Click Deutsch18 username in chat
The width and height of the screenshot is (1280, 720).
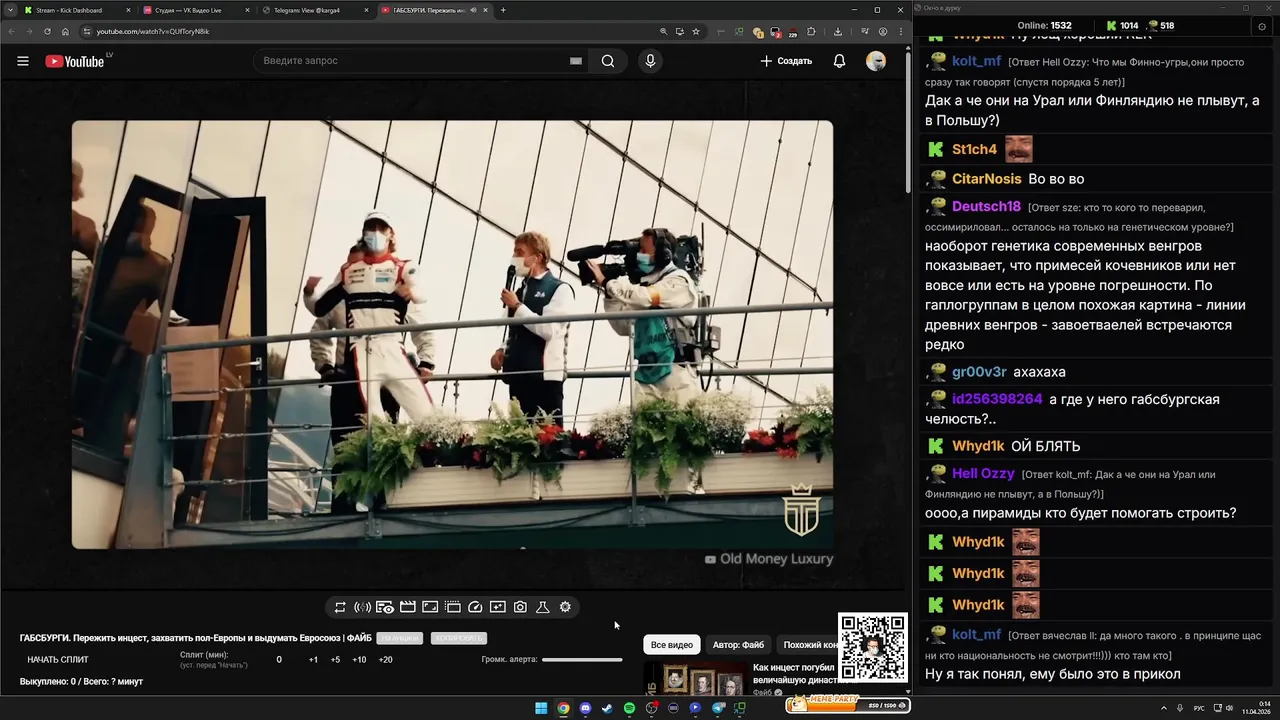(986, 207)
